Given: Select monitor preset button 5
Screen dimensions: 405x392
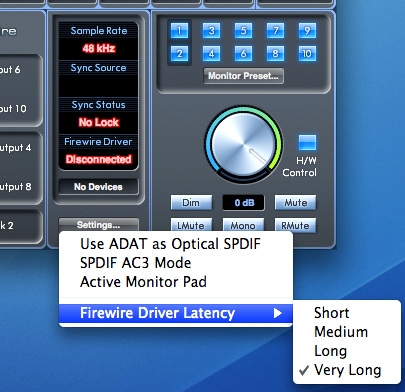Looking at the screenshot, I should (243, 31).
